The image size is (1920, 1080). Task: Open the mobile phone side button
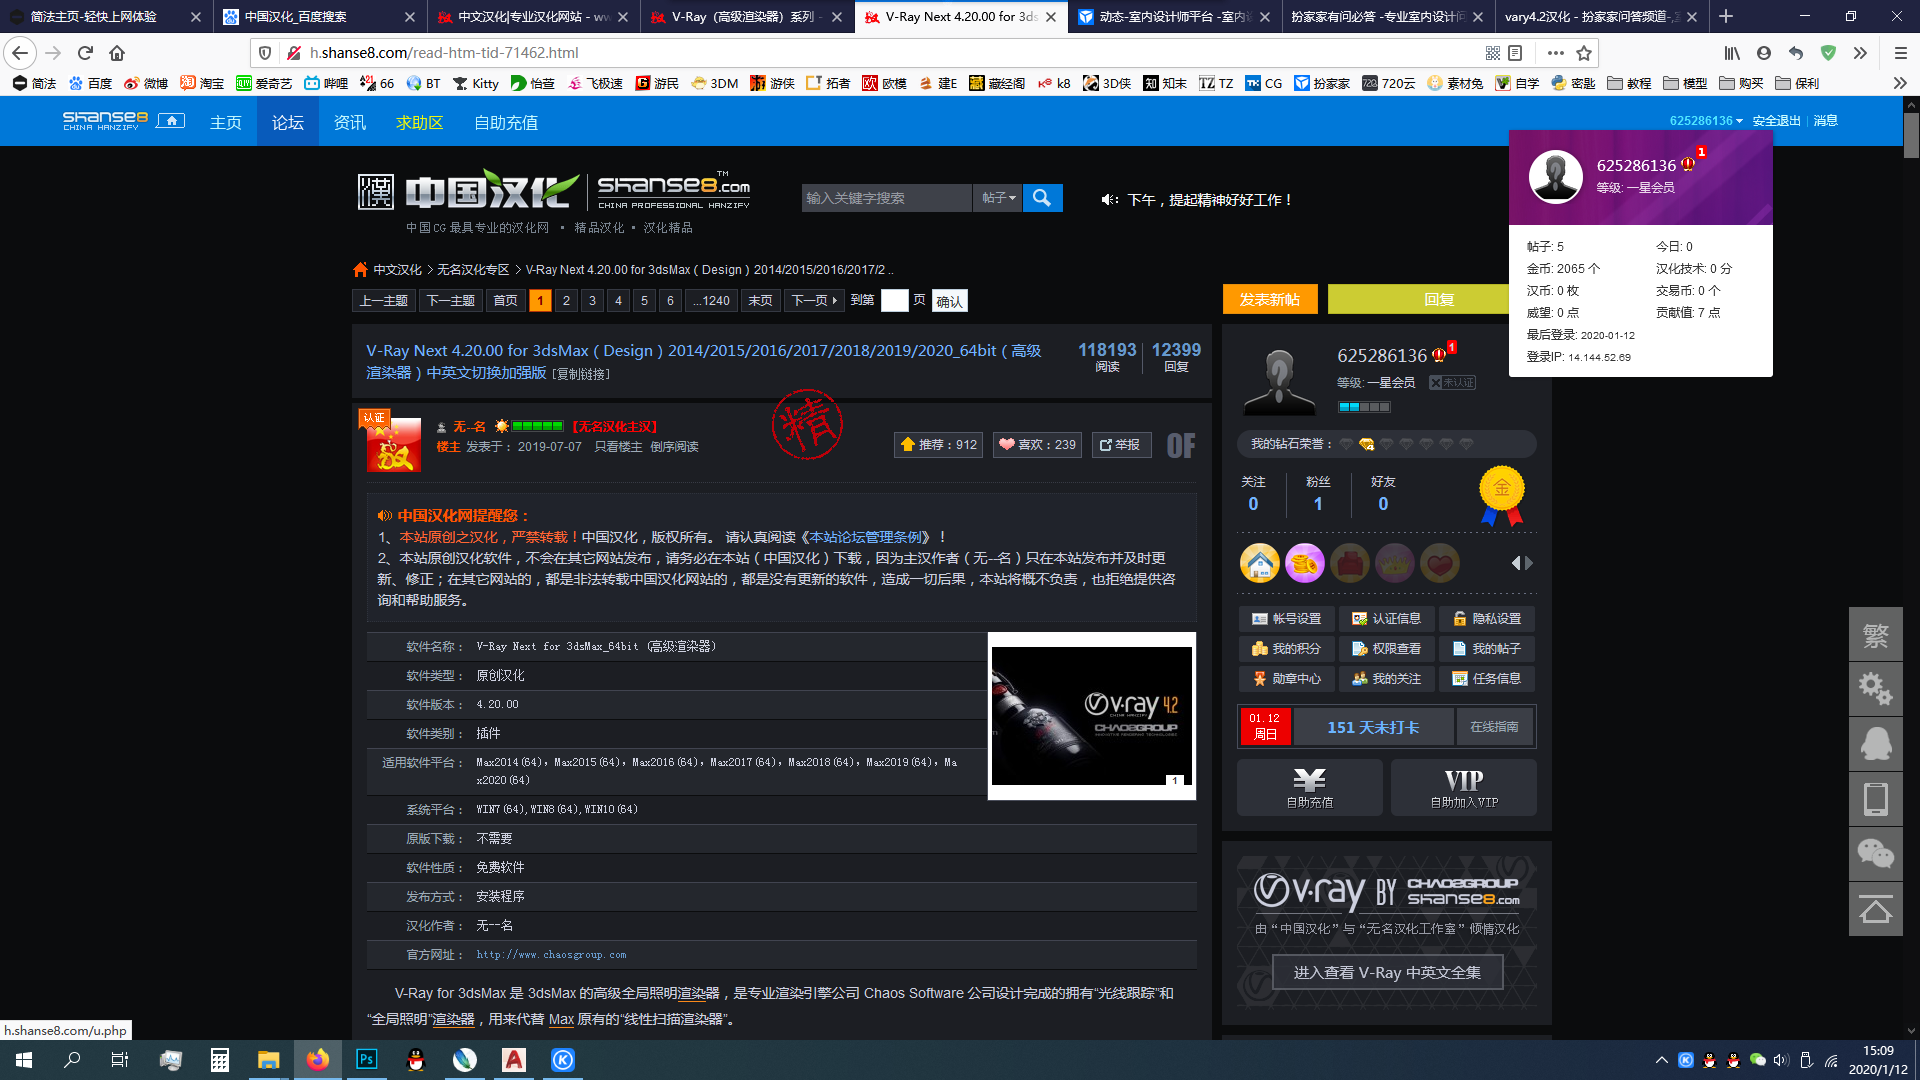[x=1876, y=799]
